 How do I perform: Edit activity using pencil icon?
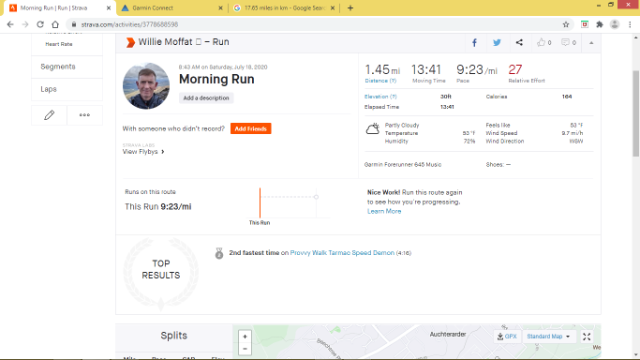coord(49,115)
